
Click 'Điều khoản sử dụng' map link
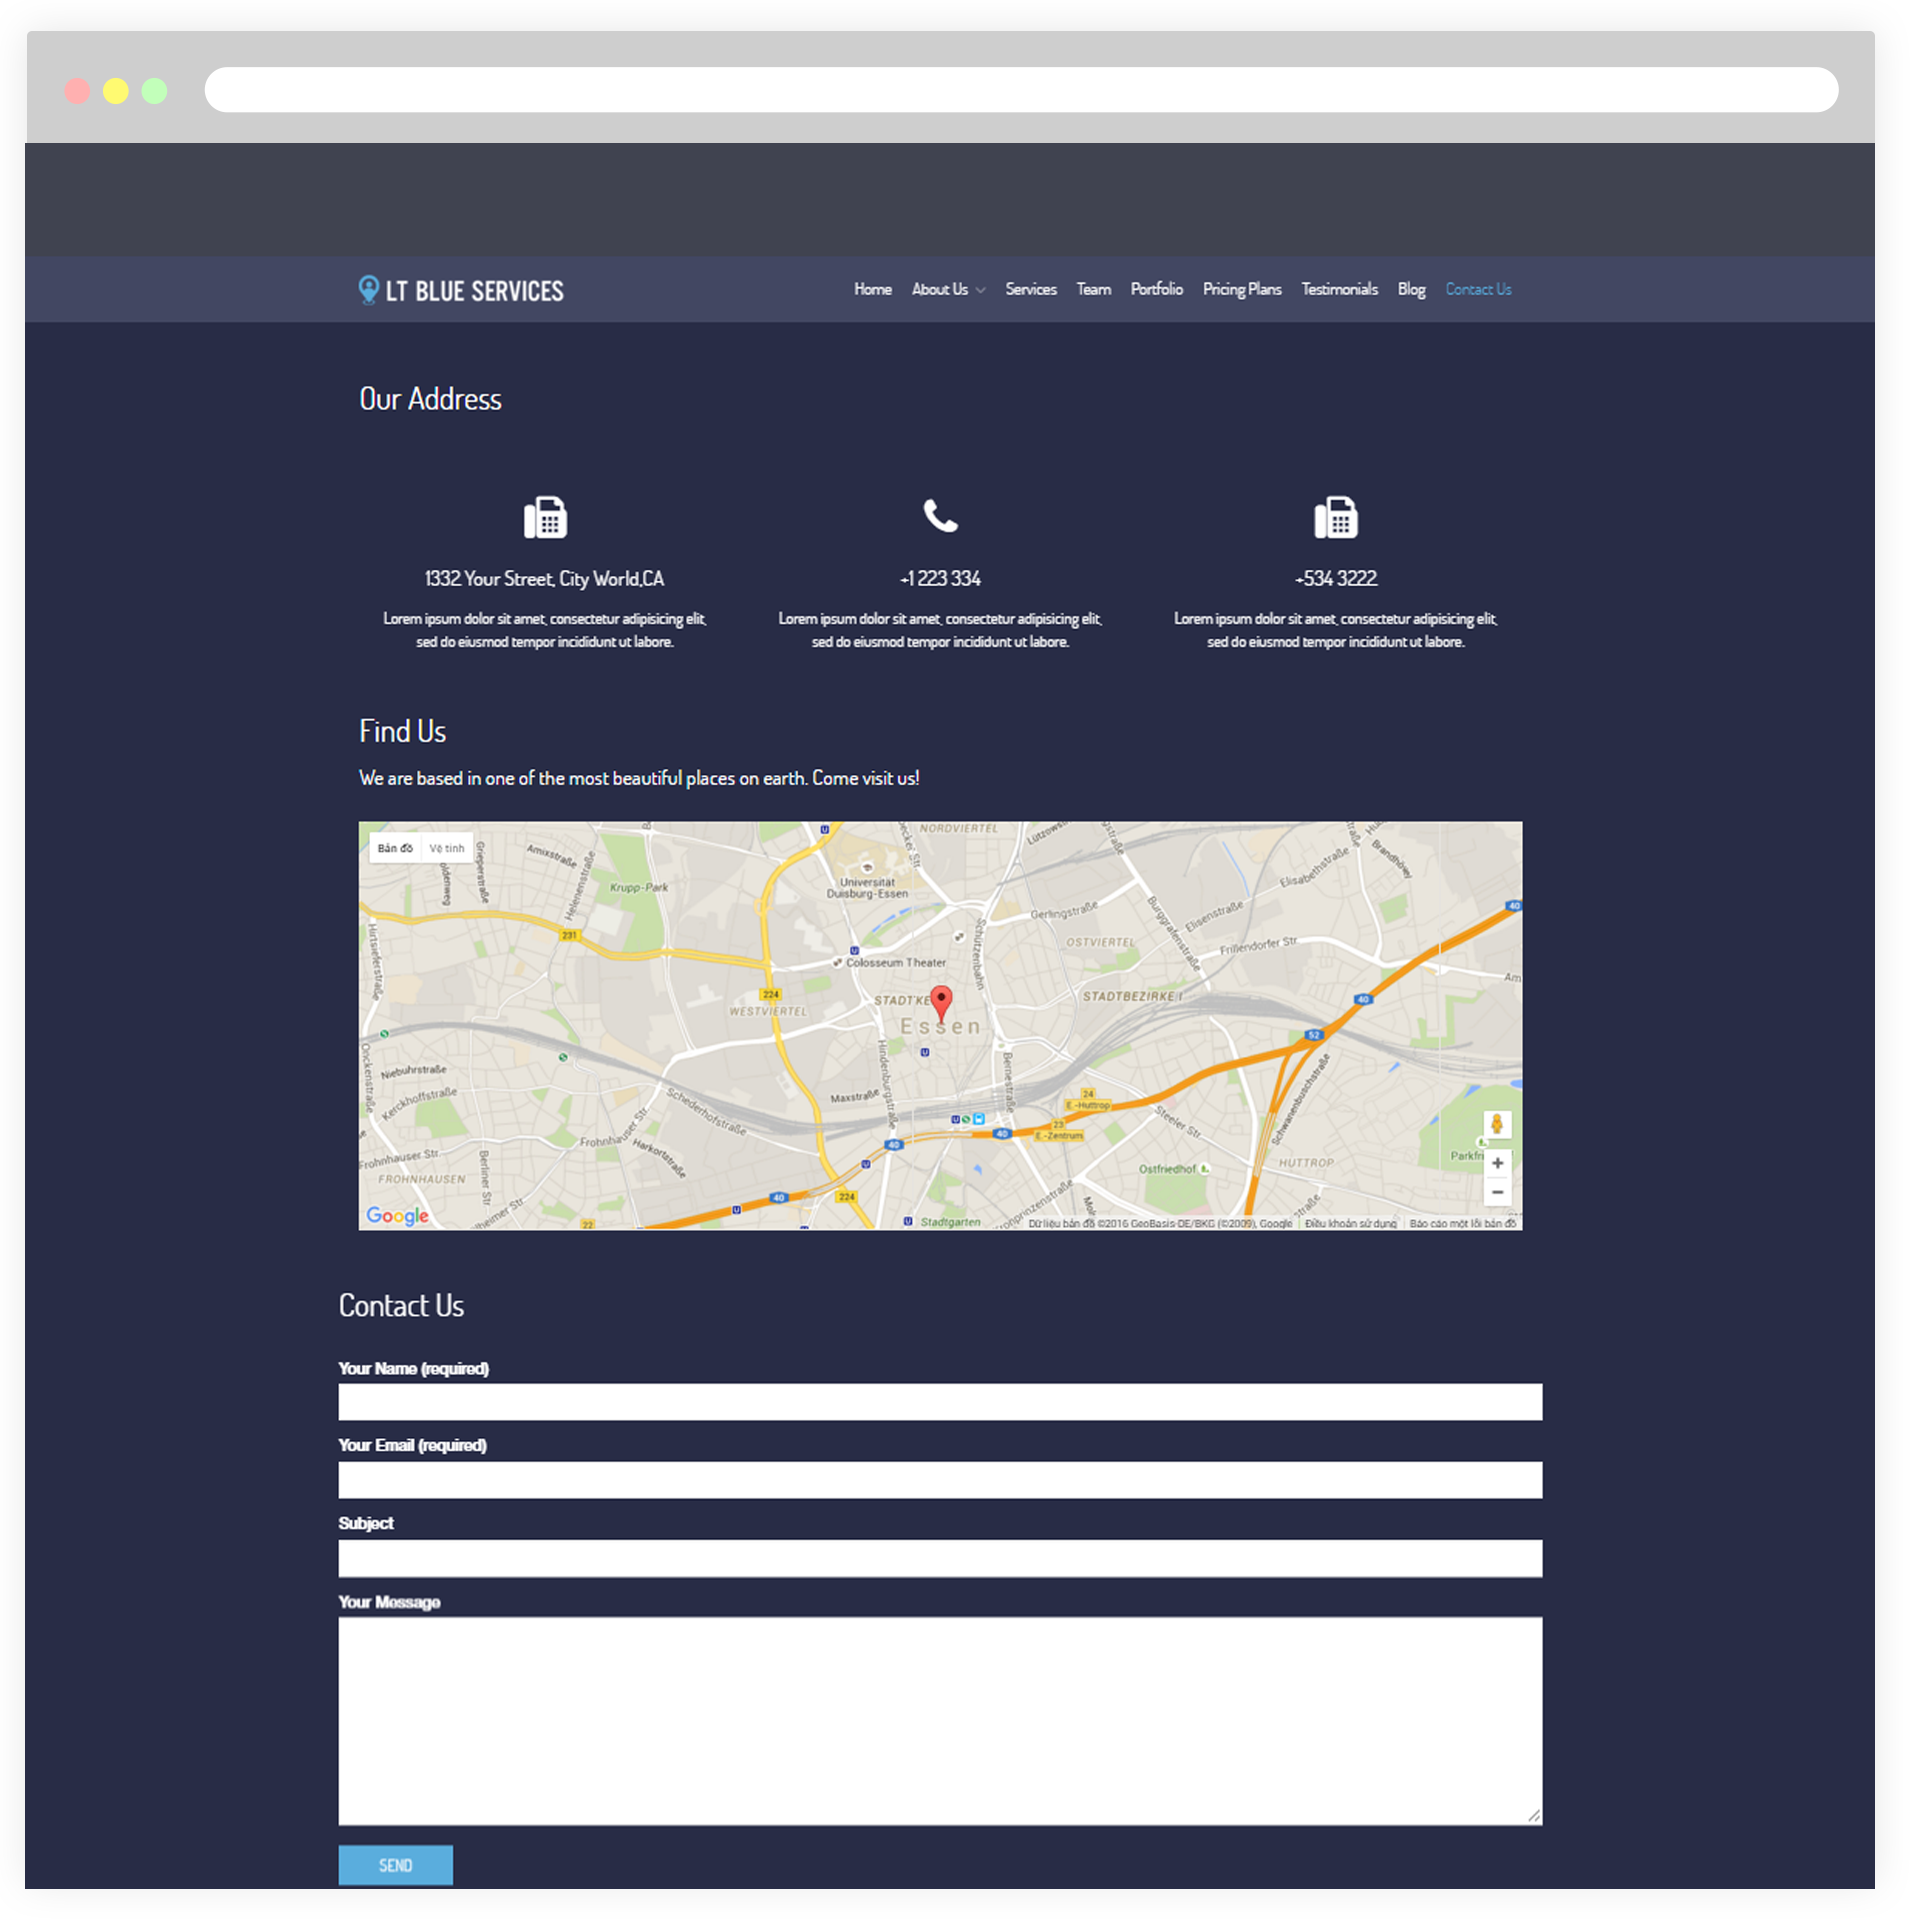click(1350, 1223)
